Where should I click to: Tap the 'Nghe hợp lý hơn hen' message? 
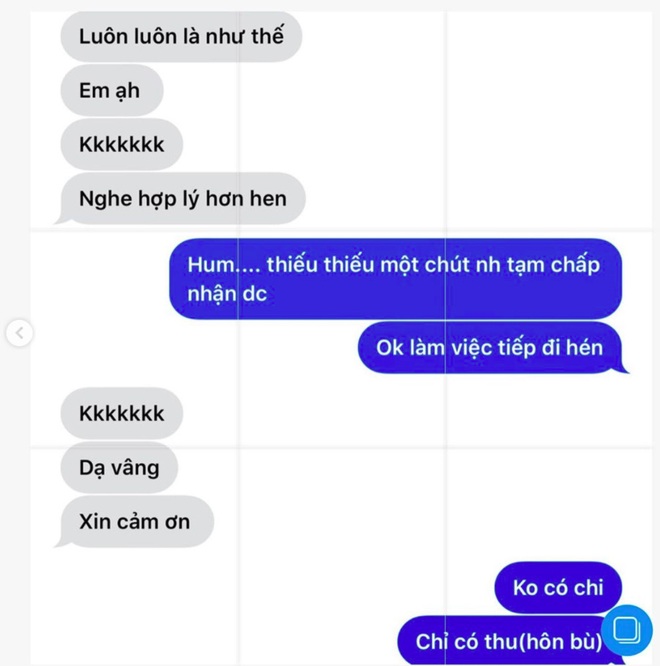[x=181, y=198]
